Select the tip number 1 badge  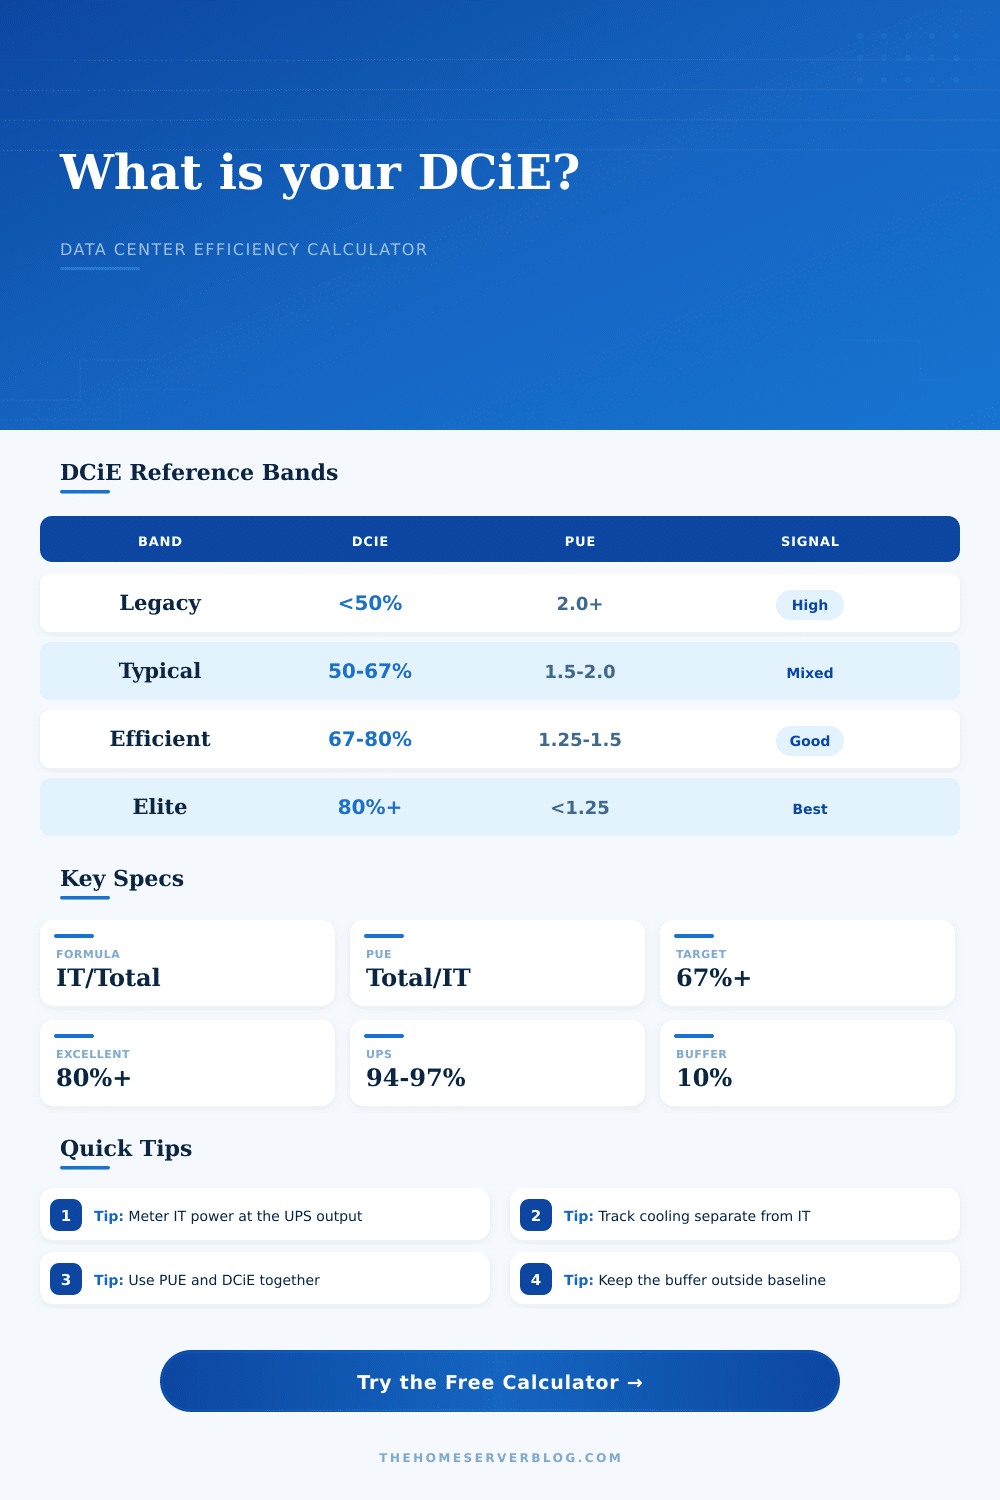tap(66, 1216)
